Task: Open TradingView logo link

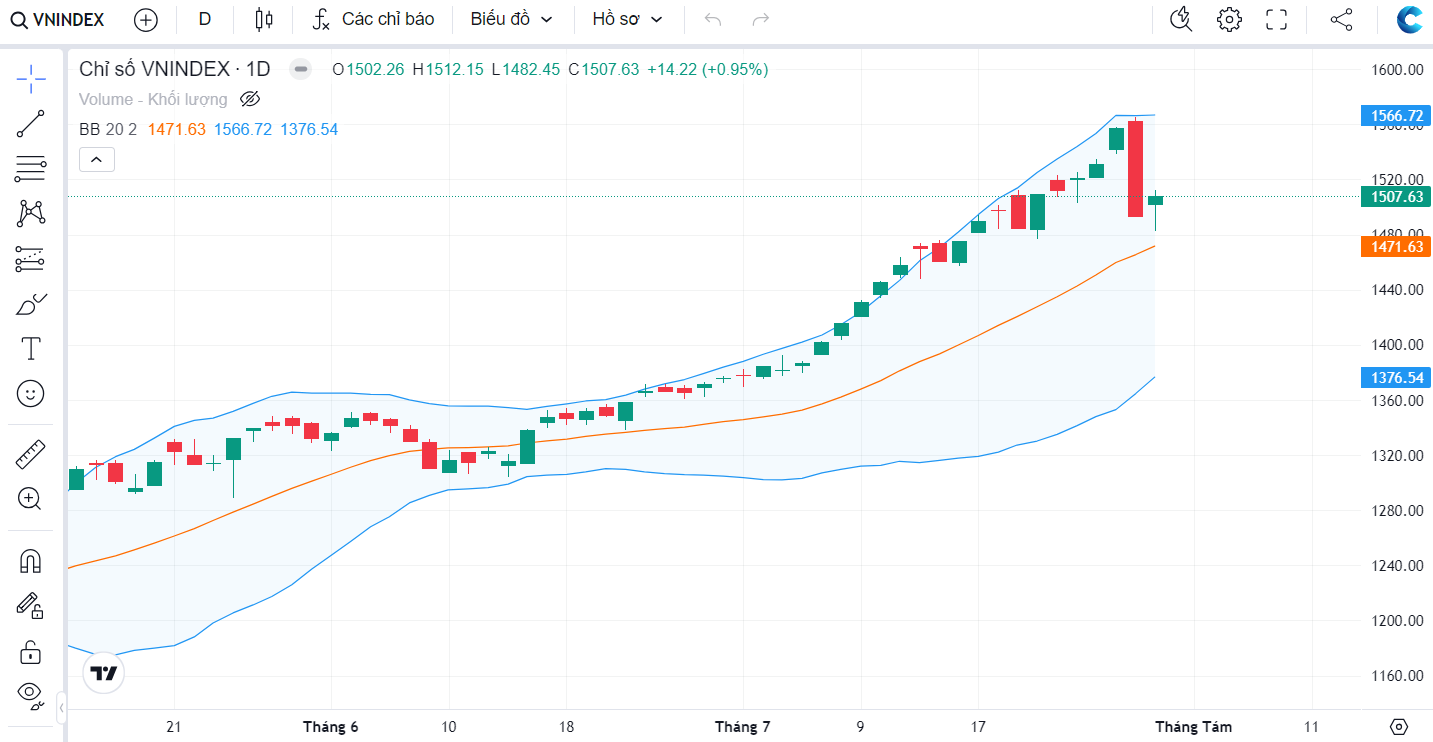Action: [103, 673]
